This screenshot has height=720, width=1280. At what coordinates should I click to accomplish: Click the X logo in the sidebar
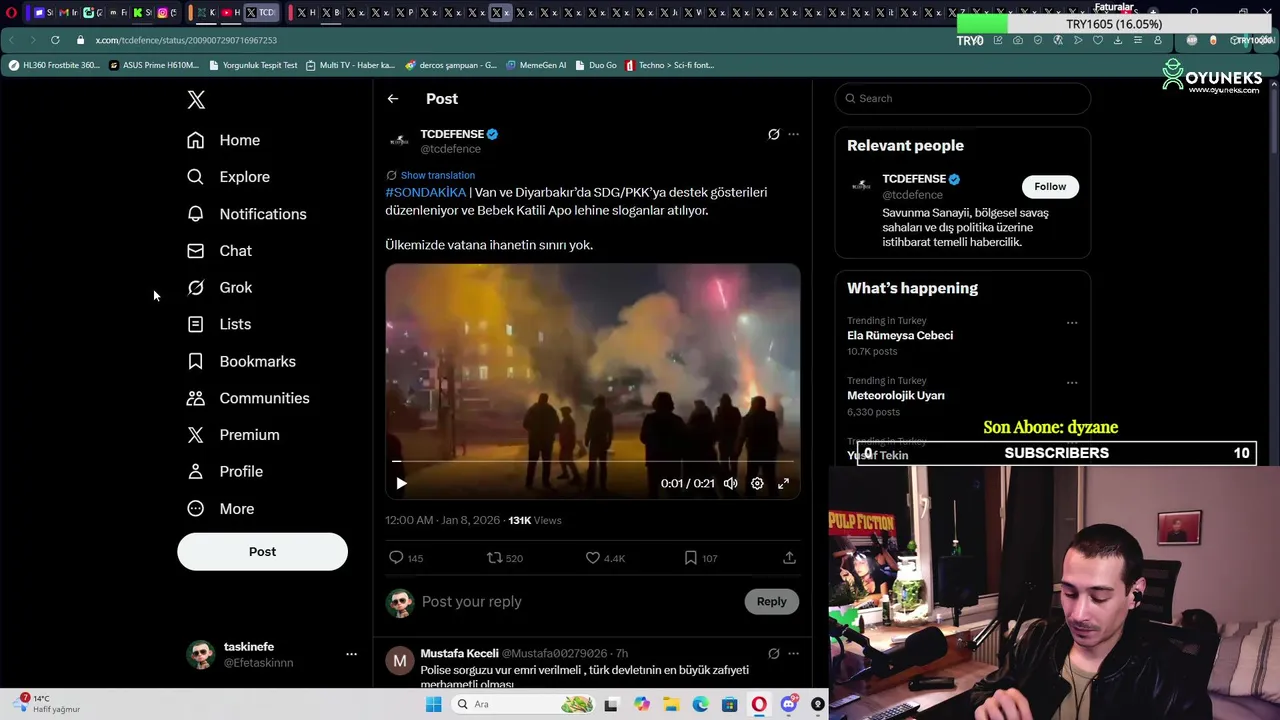point(196,99)
